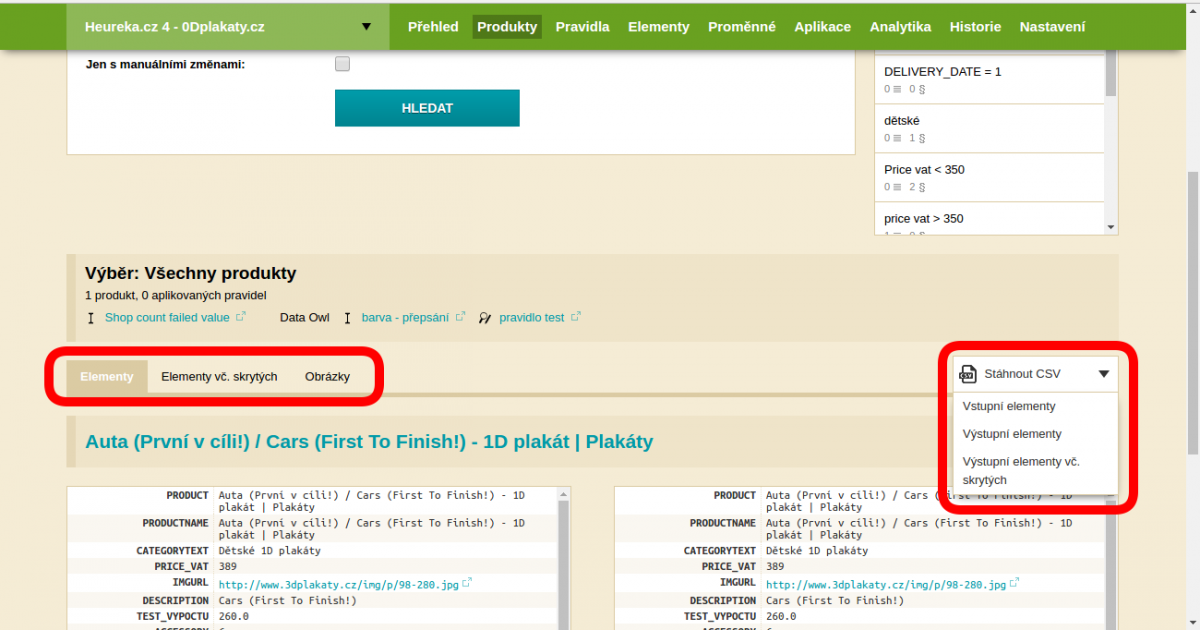Open Nastavení in the navigation bar
The height and width of the screenshot is (630, 1200).
(x=1052, y=27)
